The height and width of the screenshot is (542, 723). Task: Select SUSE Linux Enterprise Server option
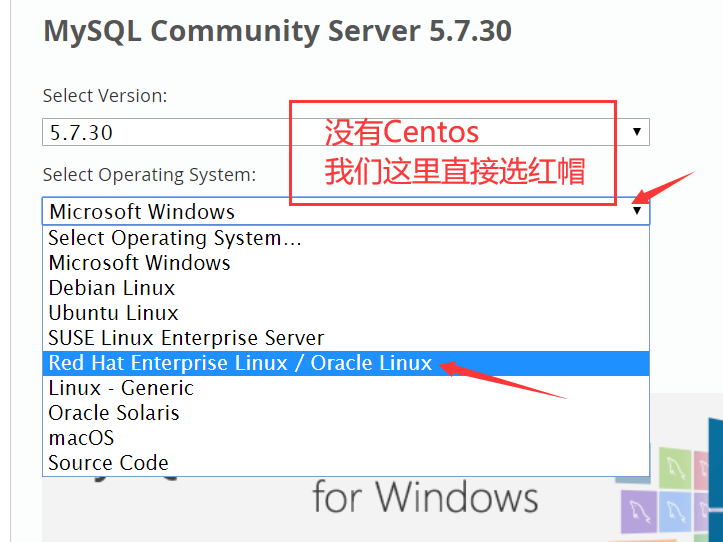click(x=186, y=338)
